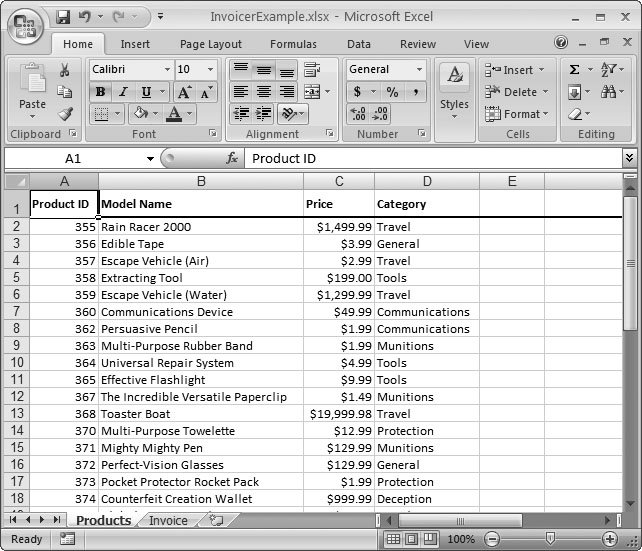Image resolution: width=642 pixels, height=551 pixels.
Task: Select row 7 header
Action: (x=16, y=312)
